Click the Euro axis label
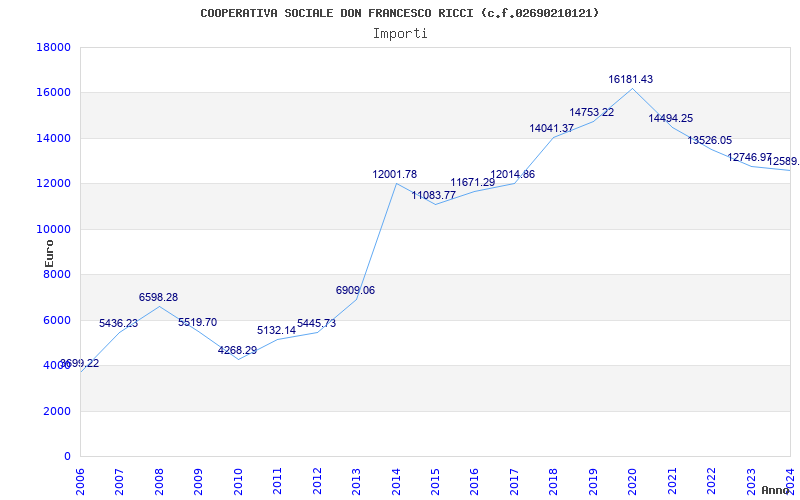 (x=49, y=253)
